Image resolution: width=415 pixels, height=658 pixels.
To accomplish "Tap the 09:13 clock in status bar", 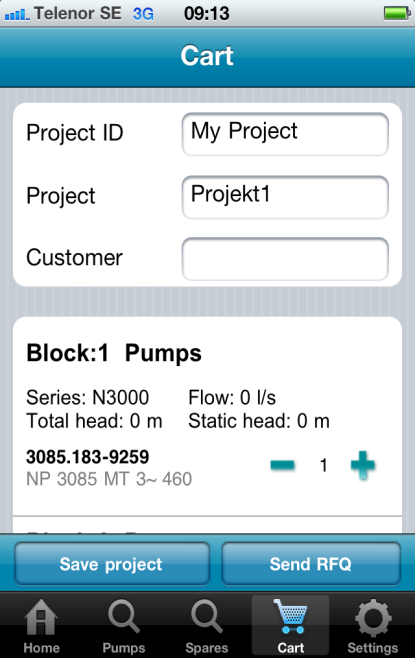I will (206, 13).
